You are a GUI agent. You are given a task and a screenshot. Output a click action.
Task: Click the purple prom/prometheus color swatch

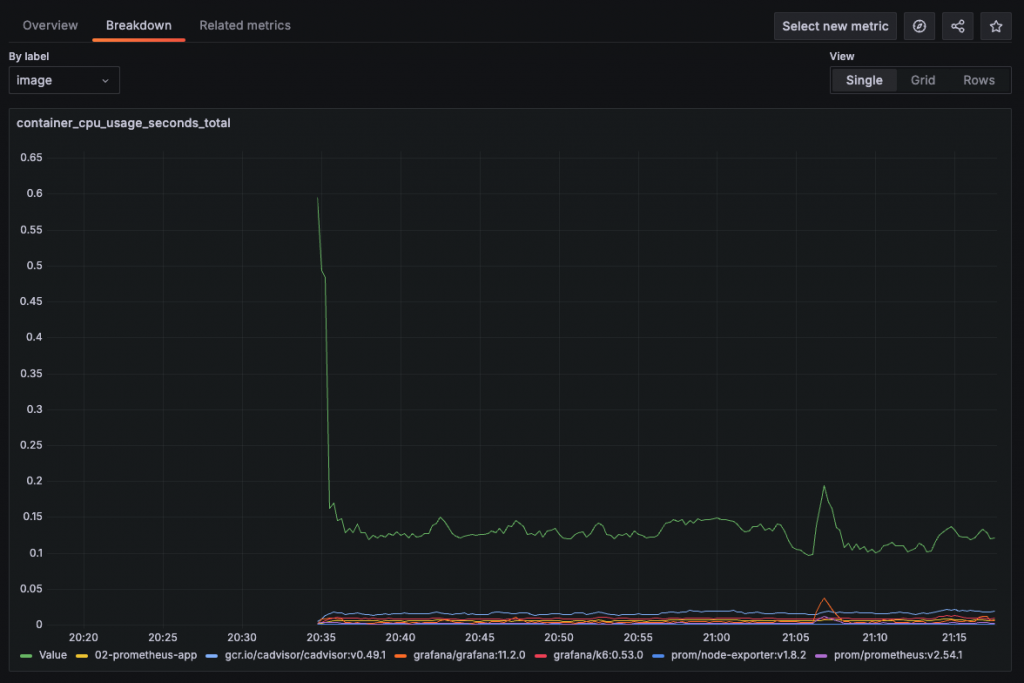click(x=821, y=656)
